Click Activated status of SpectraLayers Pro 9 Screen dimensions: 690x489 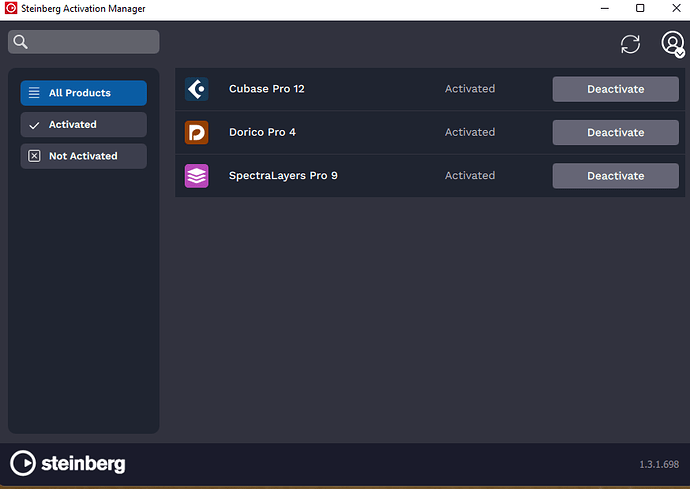pos(470,176)
